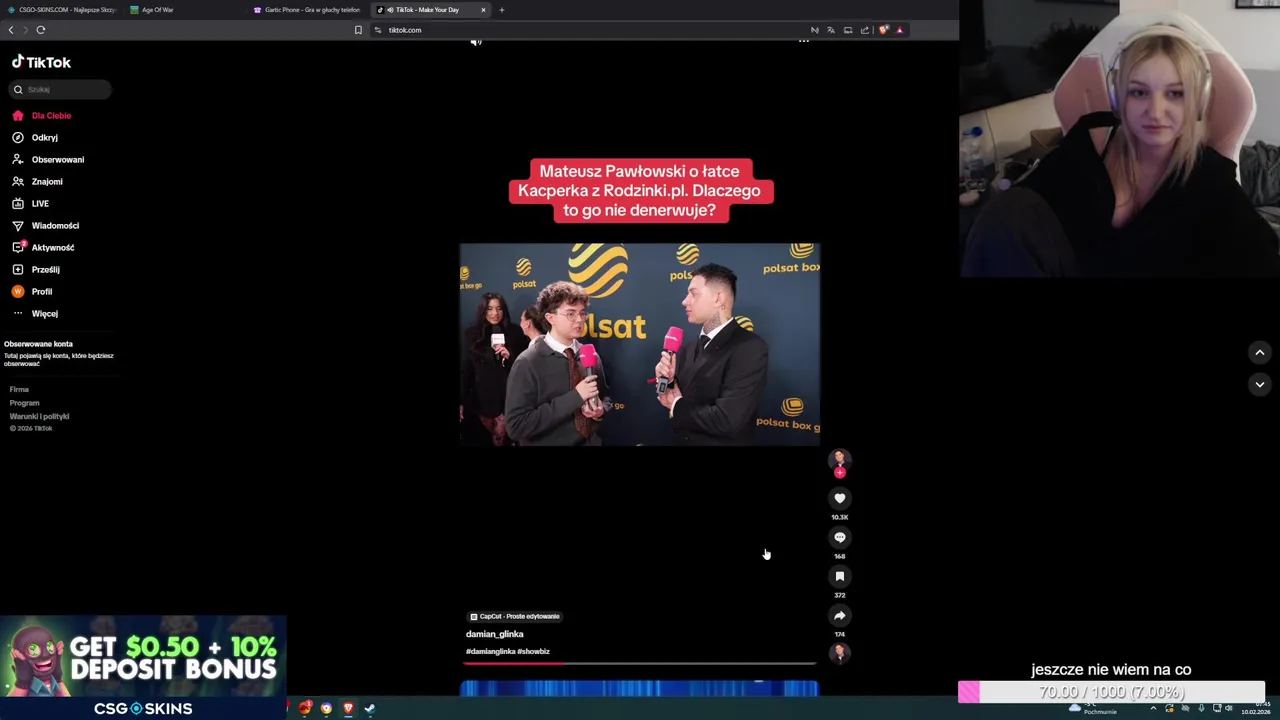This screenshot has width=1280, height=720.
Task: Open the damian_glinka profile link
Action: (494, 634)
